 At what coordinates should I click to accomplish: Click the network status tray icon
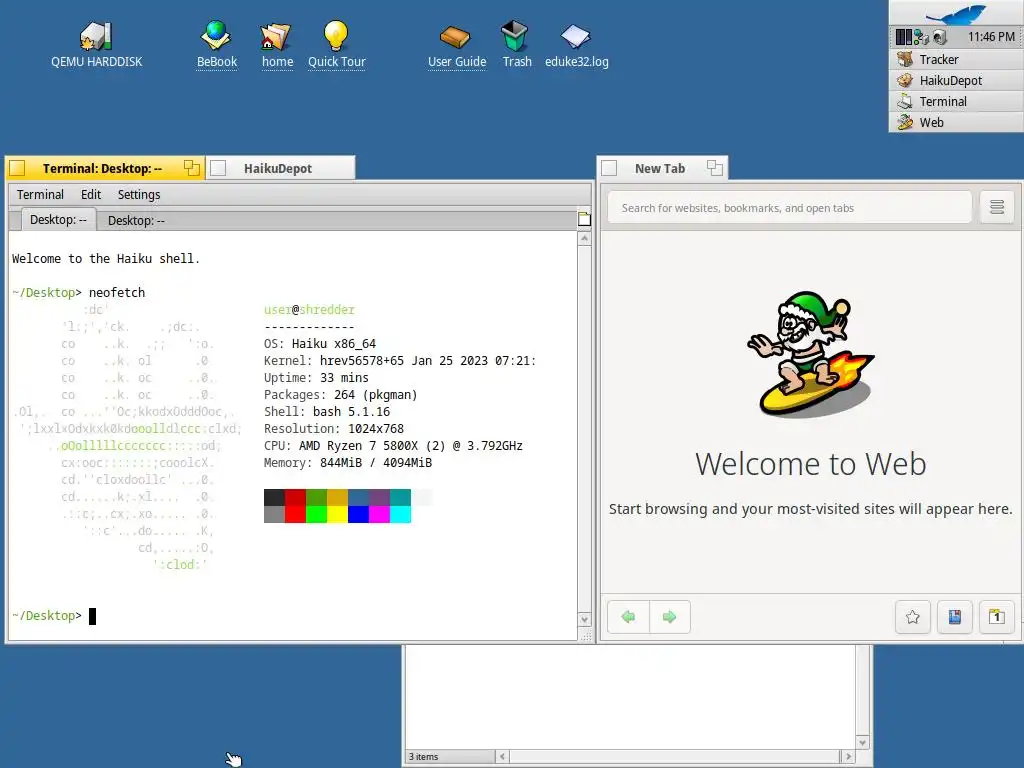[x=921, y=37]
